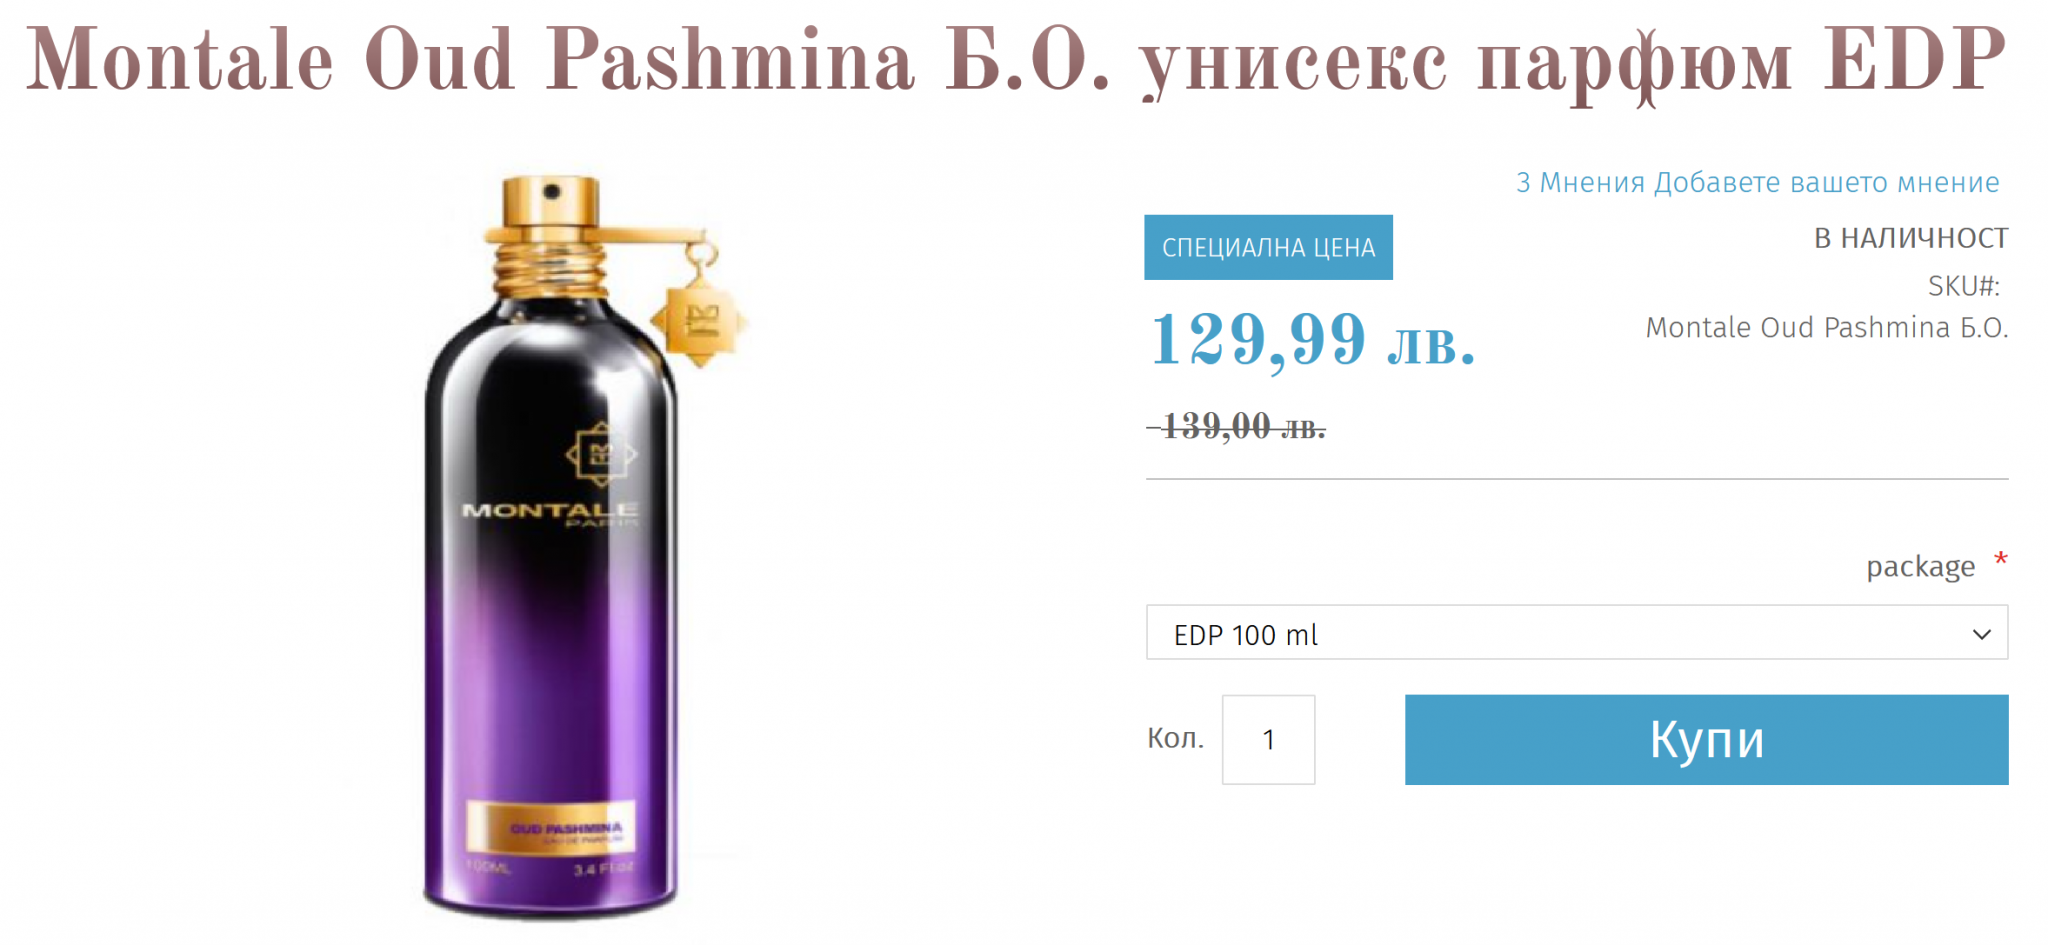Click the SKU value Montale Oud Pashmina Б.О.

tap(1826, 327)
